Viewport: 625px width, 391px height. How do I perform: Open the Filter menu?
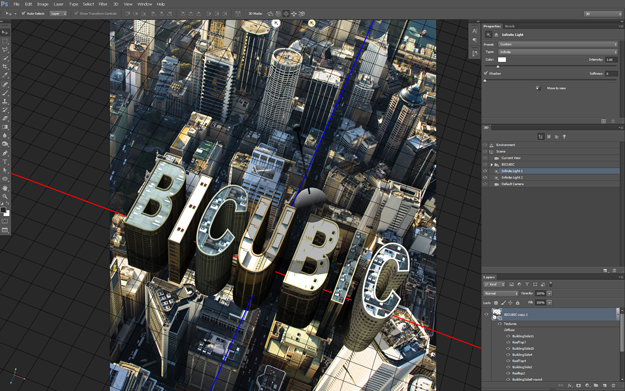click(x=103, y=4)
